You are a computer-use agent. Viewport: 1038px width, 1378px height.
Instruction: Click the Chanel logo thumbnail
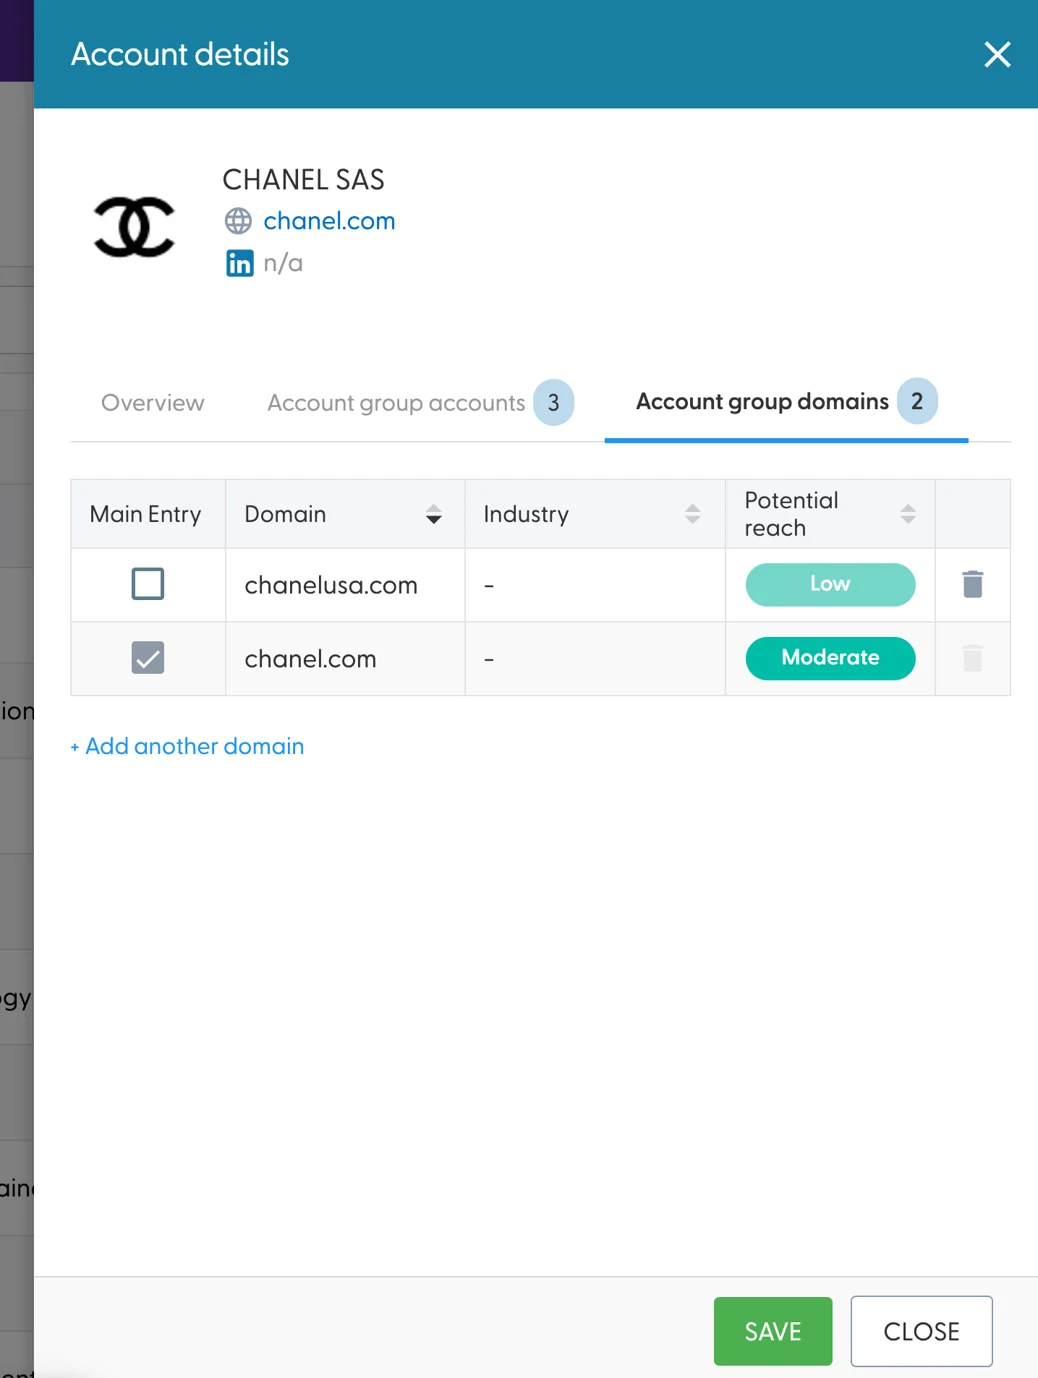134,227
